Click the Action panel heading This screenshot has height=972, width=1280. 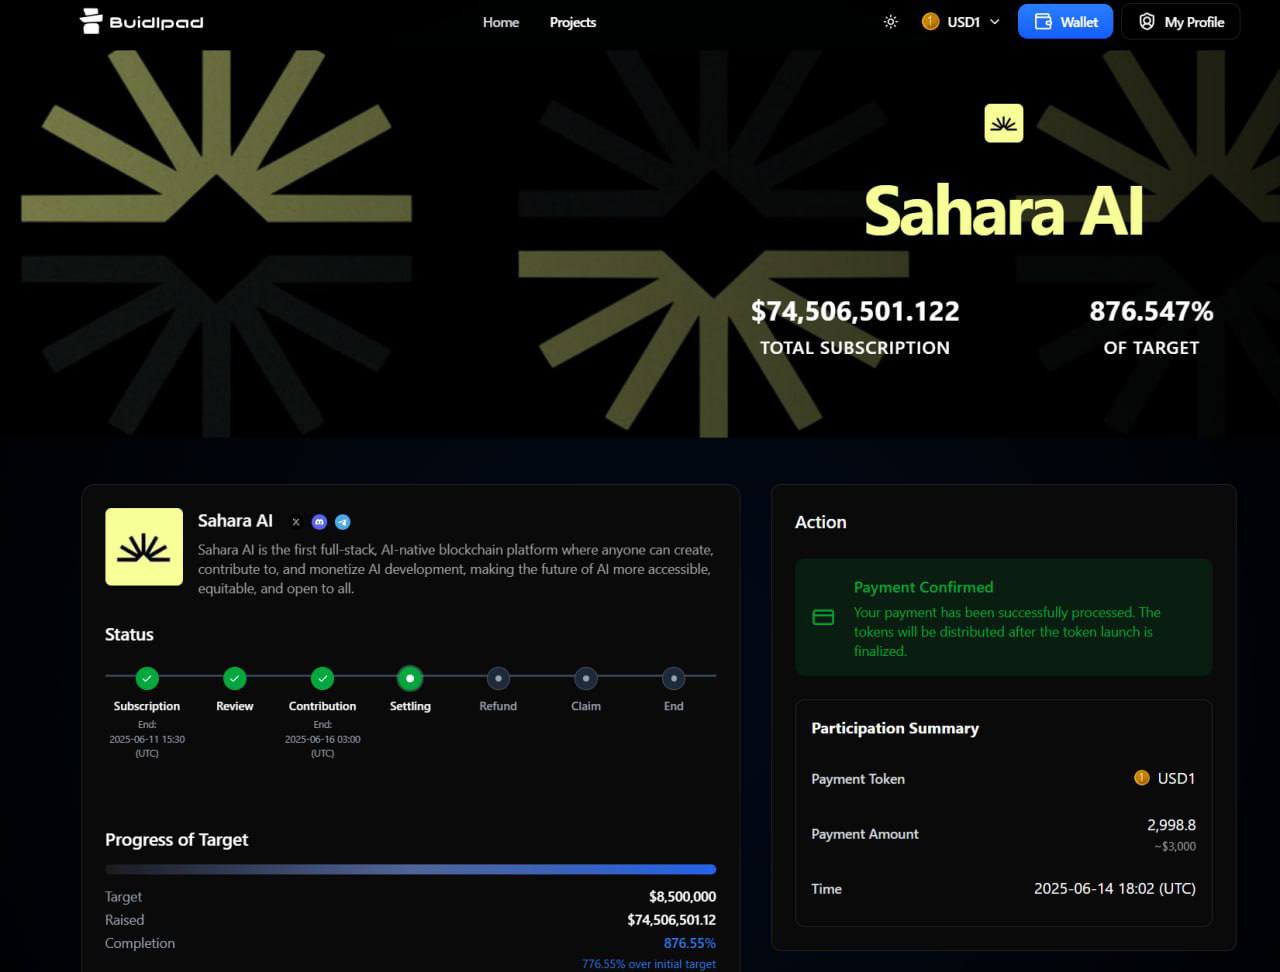pyautogui.click(x=820, y=522)
